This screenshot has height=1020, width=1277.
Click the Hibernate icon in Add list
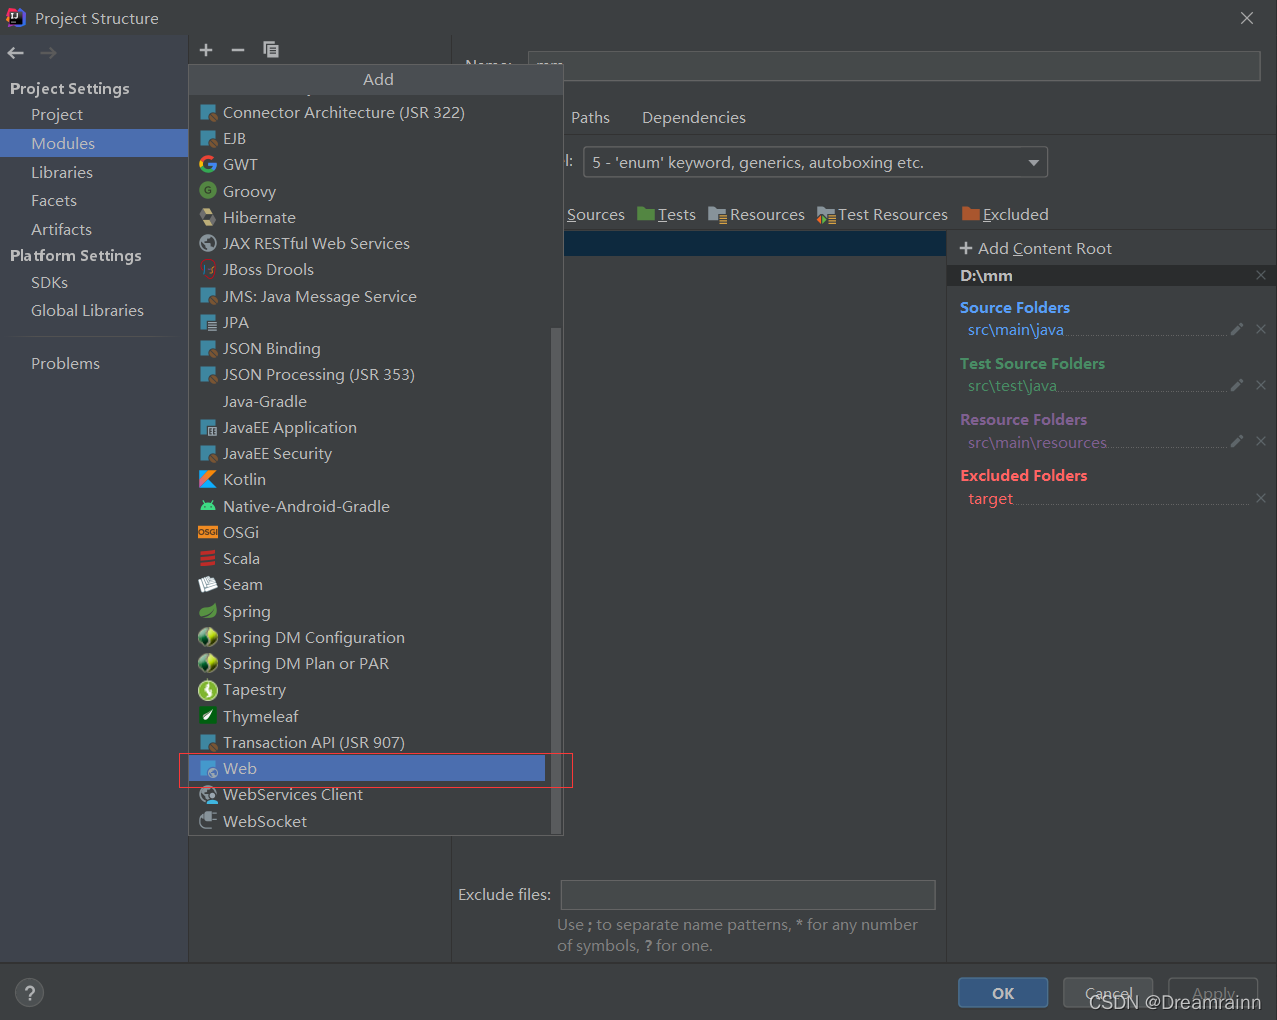[x=208, y=217]
